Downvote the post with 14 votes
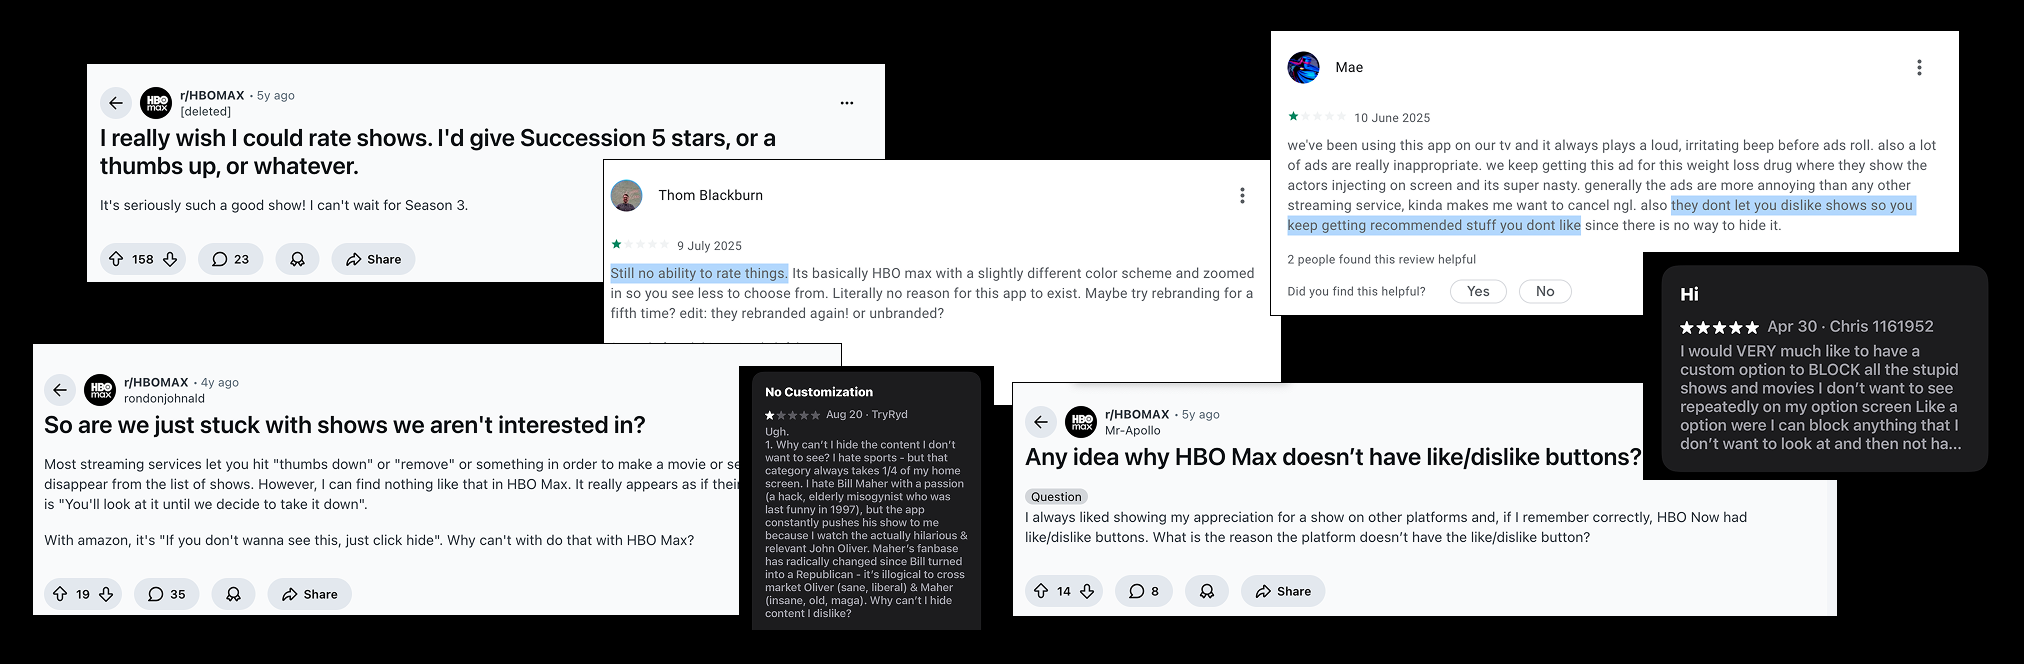The width and height of the screenshot is (2024, 664). click(1087, 591)
